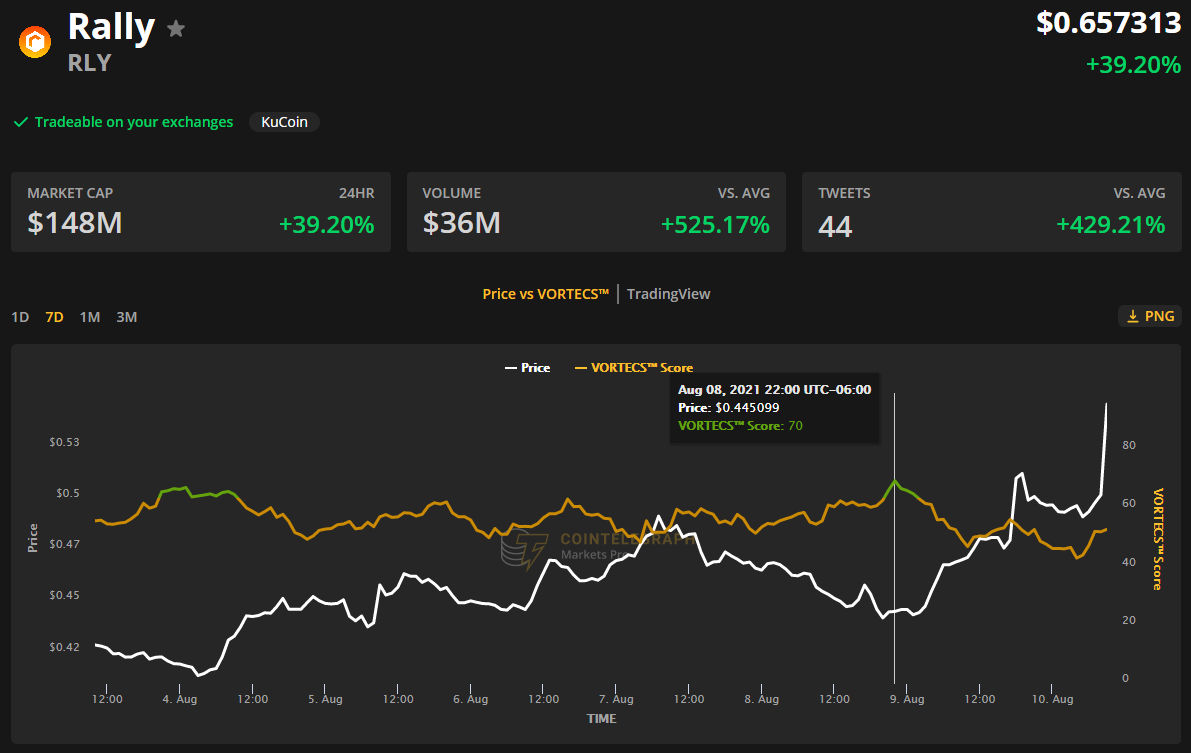The width and height of the screenshot is (1191, 753).
Task: Click the Market Cap $148M card
Action: (201, 212)
